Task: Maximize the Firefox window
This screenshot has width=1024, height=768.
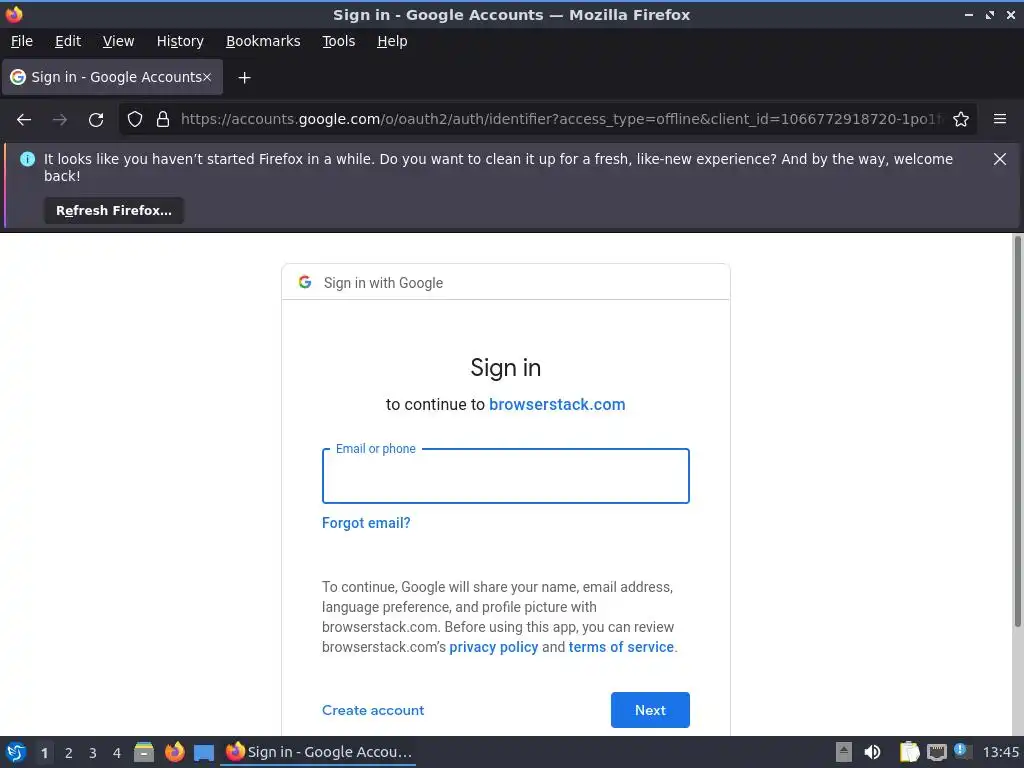Action: (990, 14)
